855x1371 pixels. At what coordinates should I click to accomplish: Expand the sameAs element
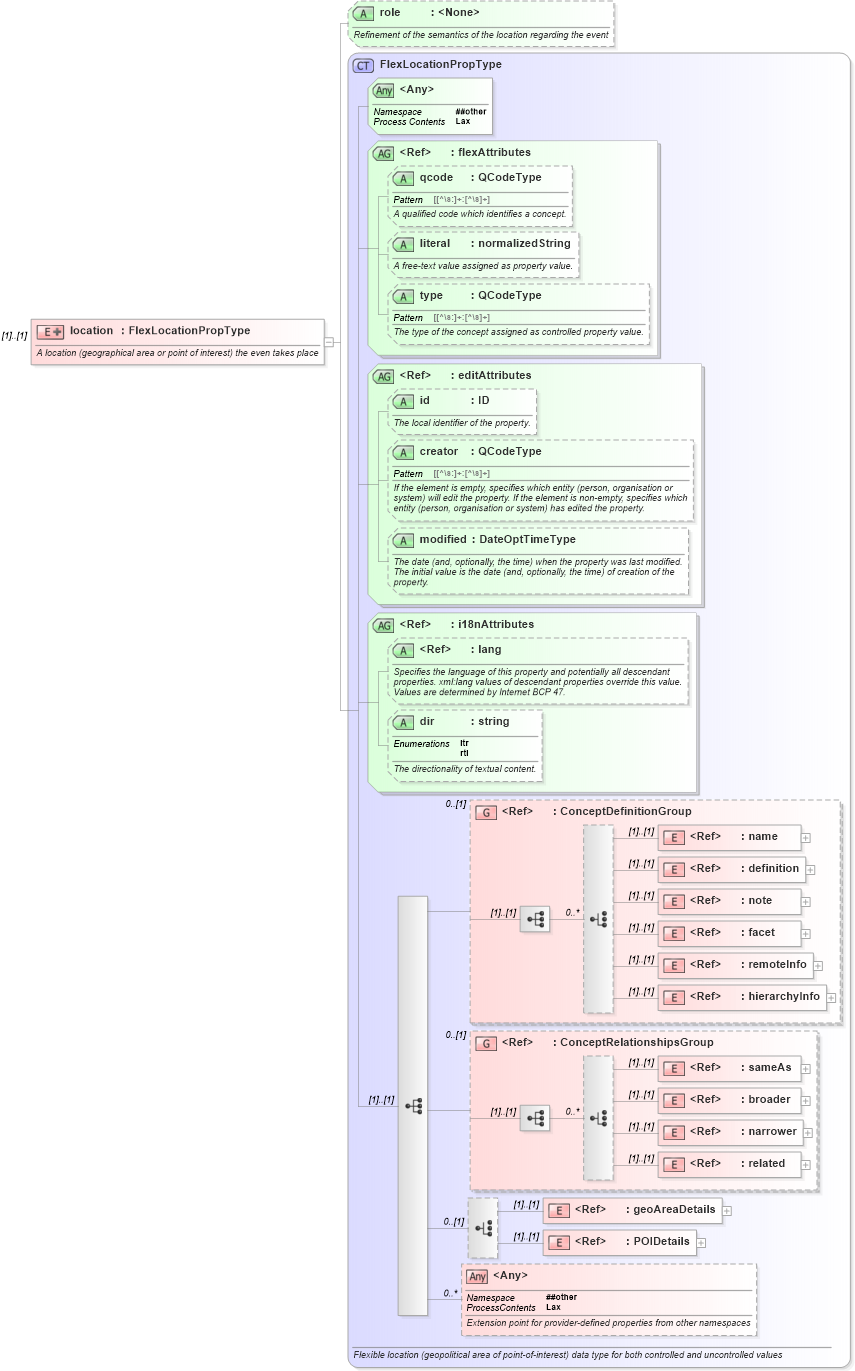(806, 1069)
